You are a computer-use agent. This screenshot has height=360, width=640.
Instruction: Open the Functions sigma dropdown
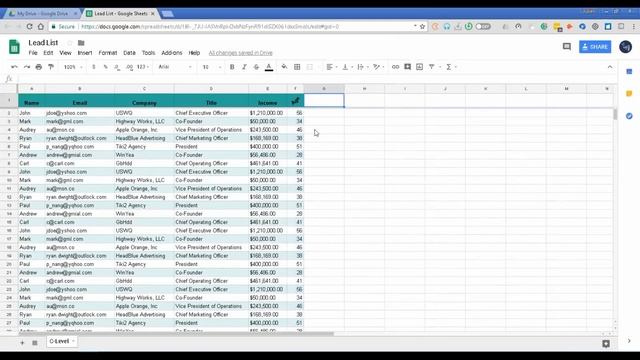tap(451, 67)
